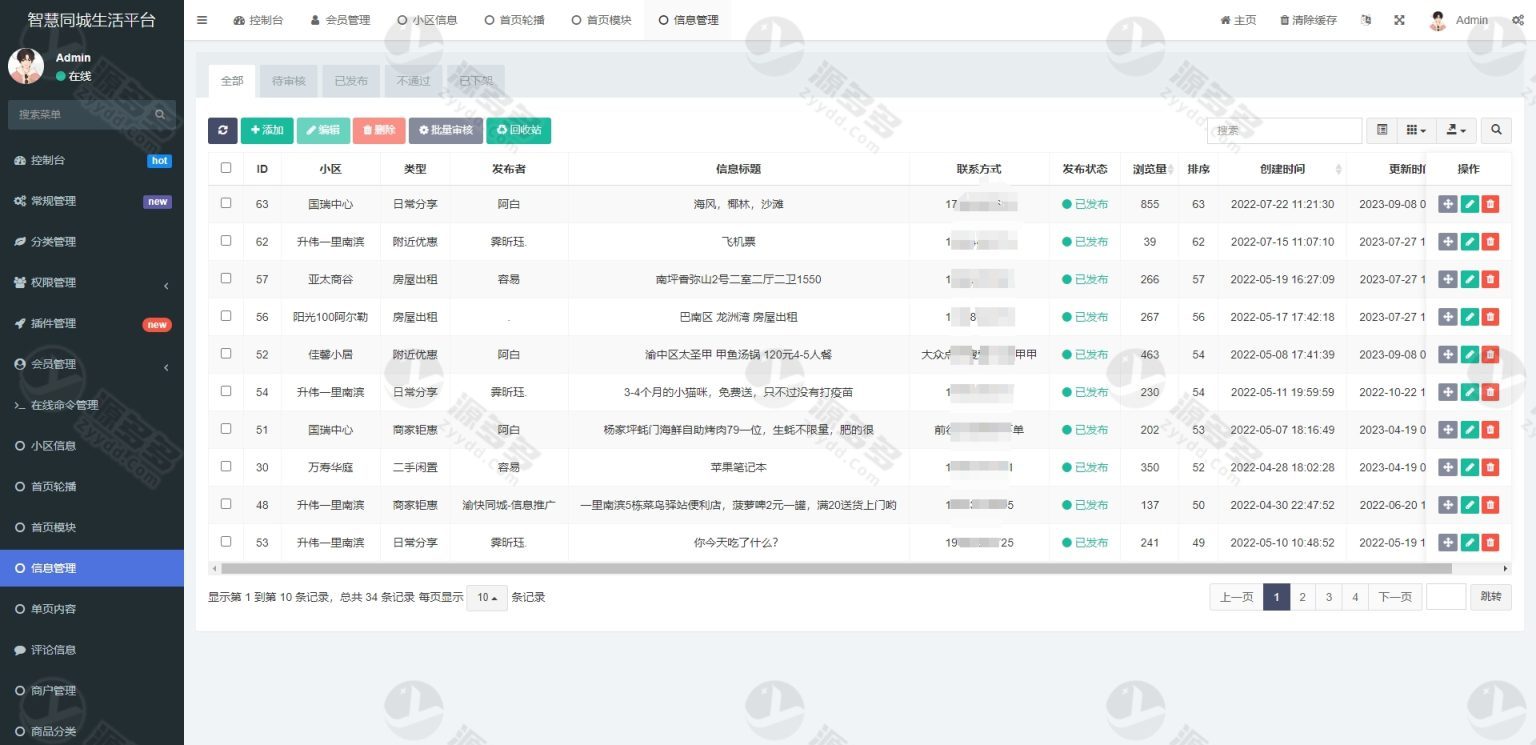Open the 回收站 recycle bin button

[518, 130]
